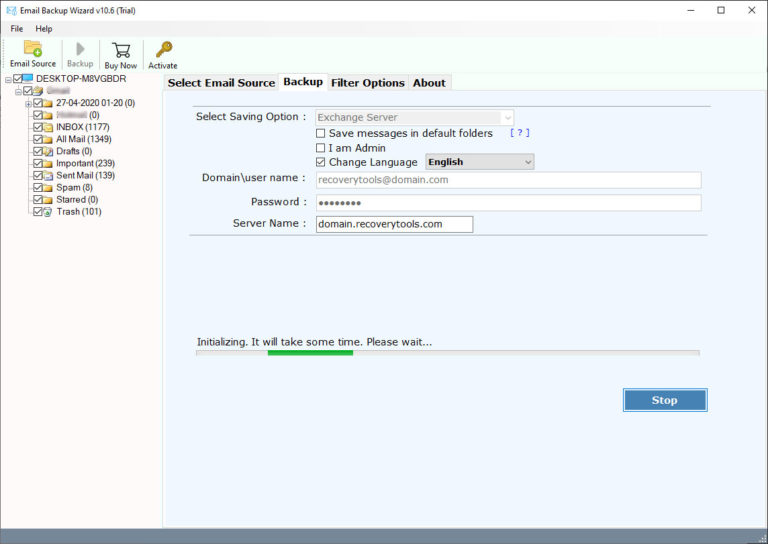768x544 pixels.
Task: Click the green initializing progress bar
Action: pyautogui.click(x=310, y=353)
